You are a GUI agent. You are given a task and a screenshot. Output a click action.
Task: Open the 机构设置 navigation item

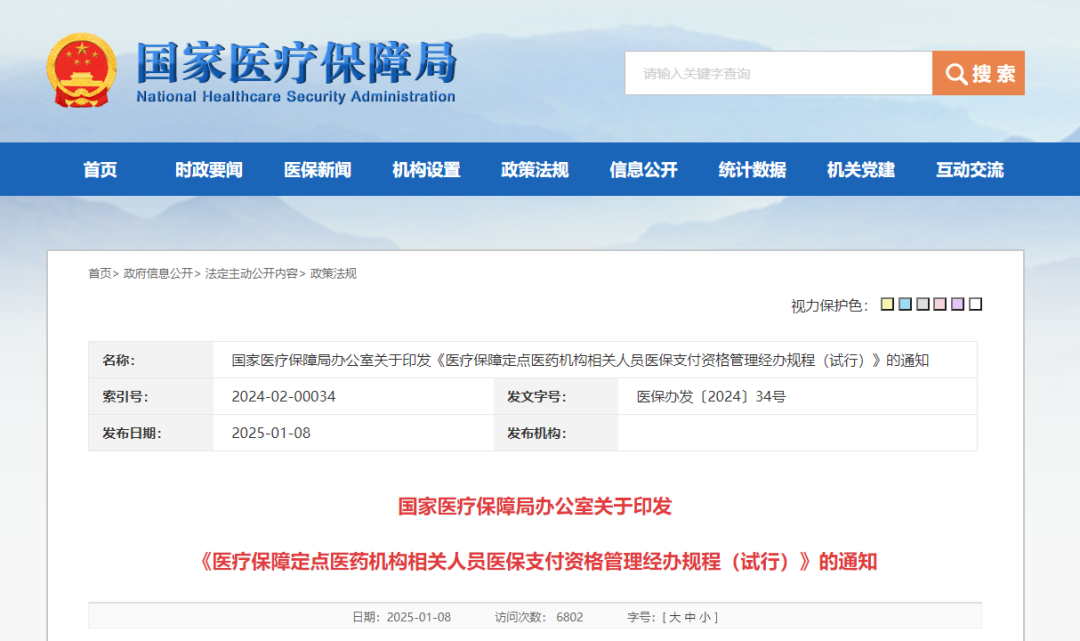coord(426,169)
